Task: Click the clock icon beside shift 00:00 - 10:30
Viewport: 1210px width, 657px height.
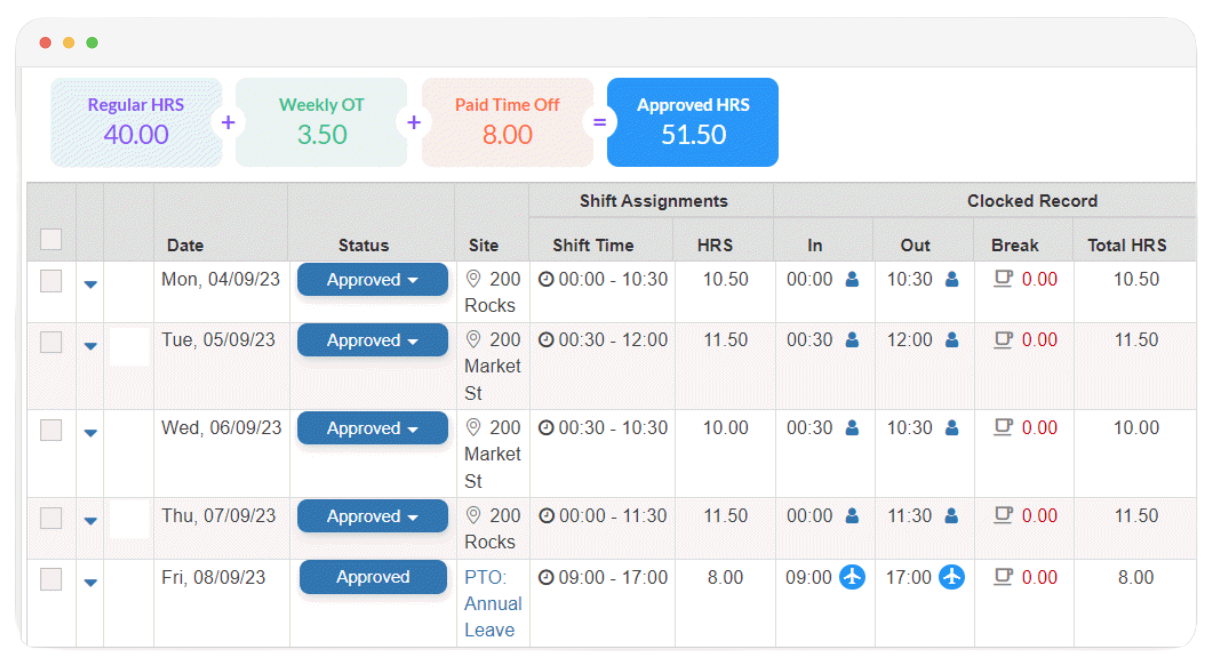Action: pos(546,280)
